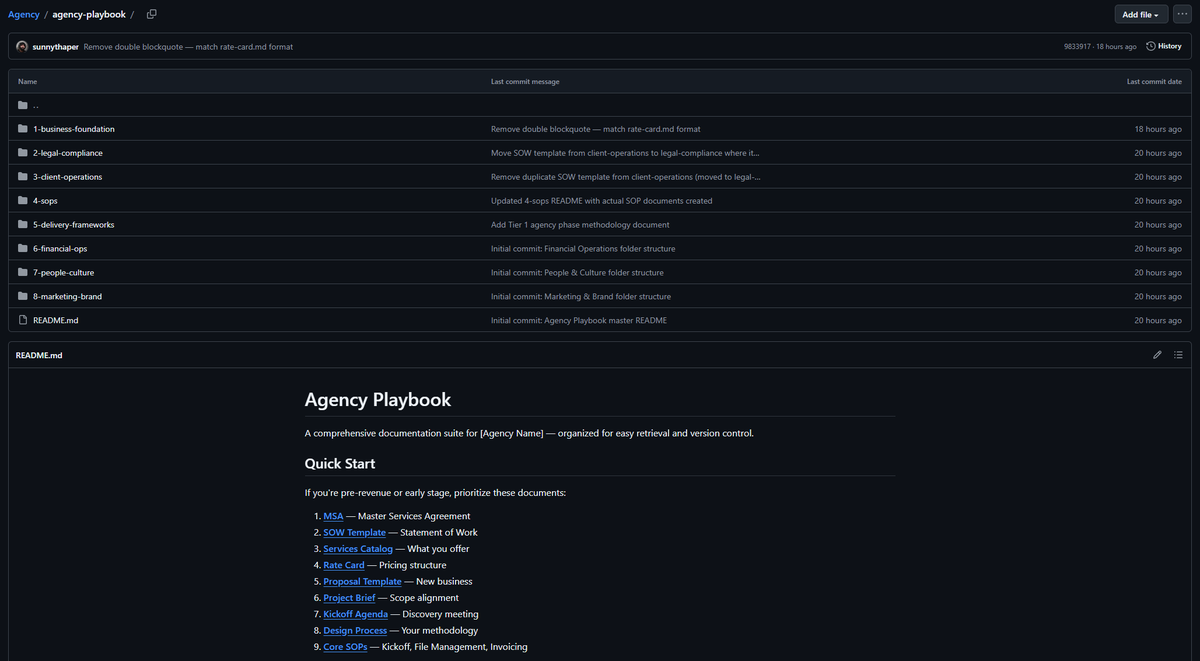Open commit message 'Move SOW template from client-operations'
Screen dimensions: 1200x661
[625, 153]
